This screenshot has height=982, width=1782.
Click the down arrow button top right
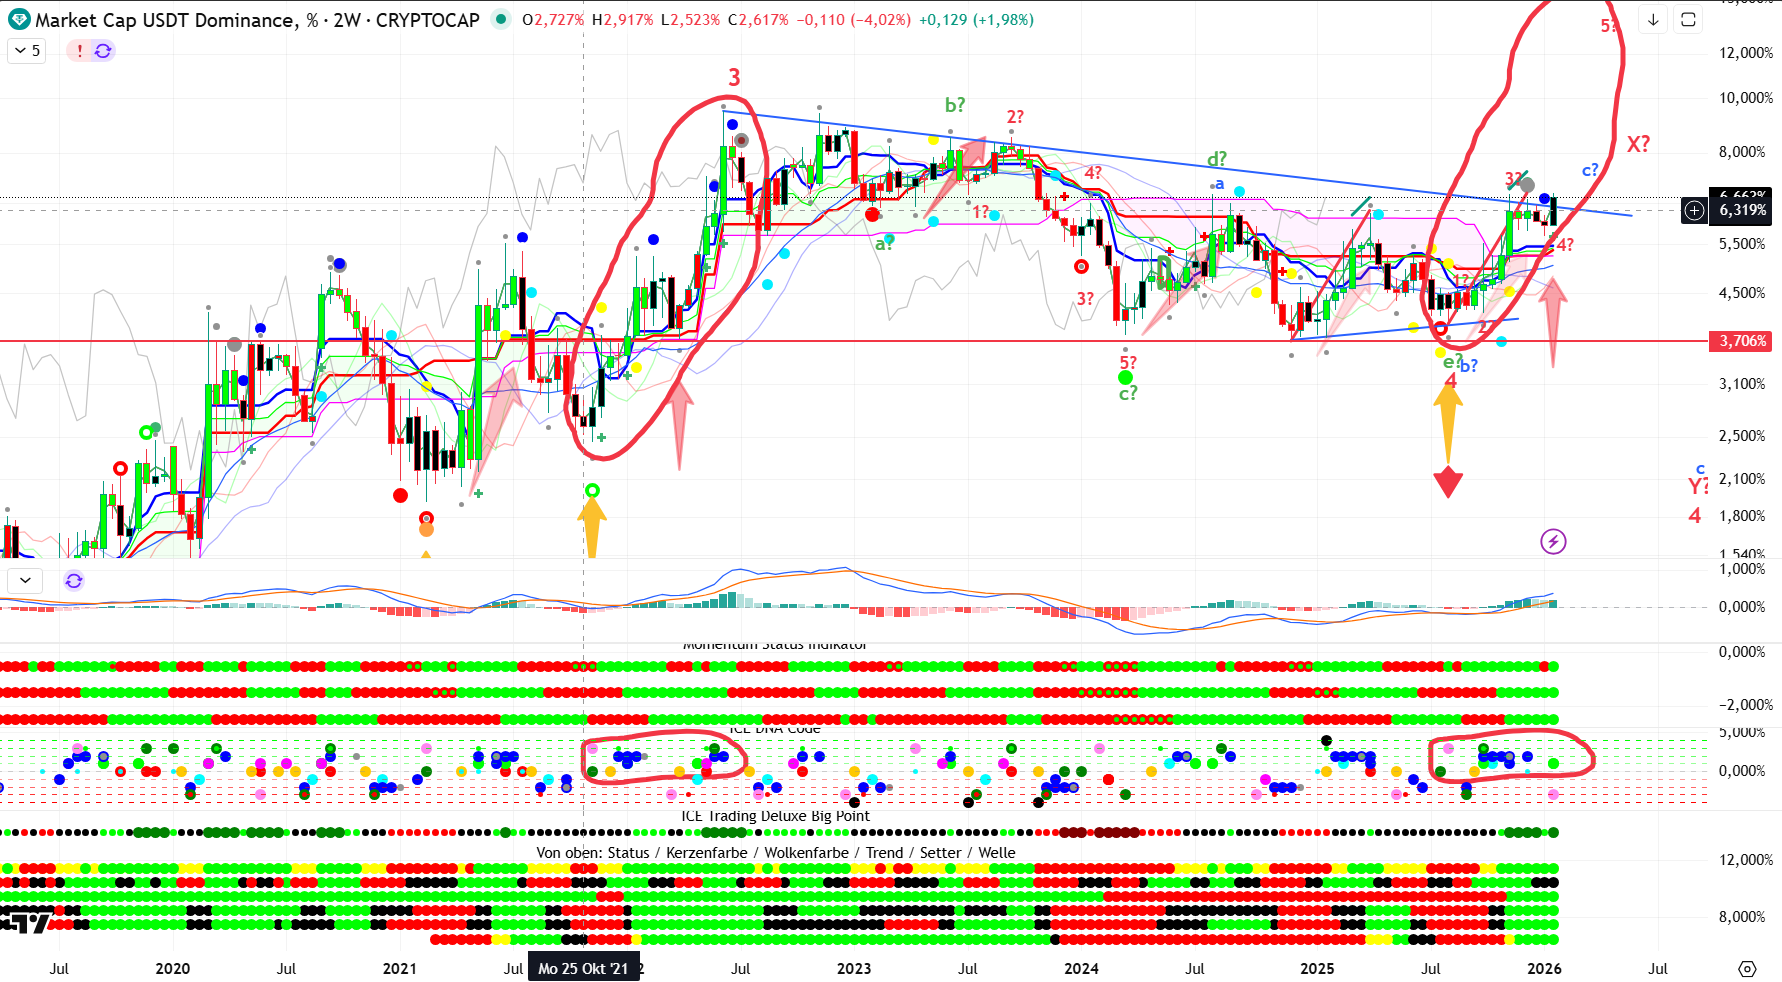click(1653, 20)
